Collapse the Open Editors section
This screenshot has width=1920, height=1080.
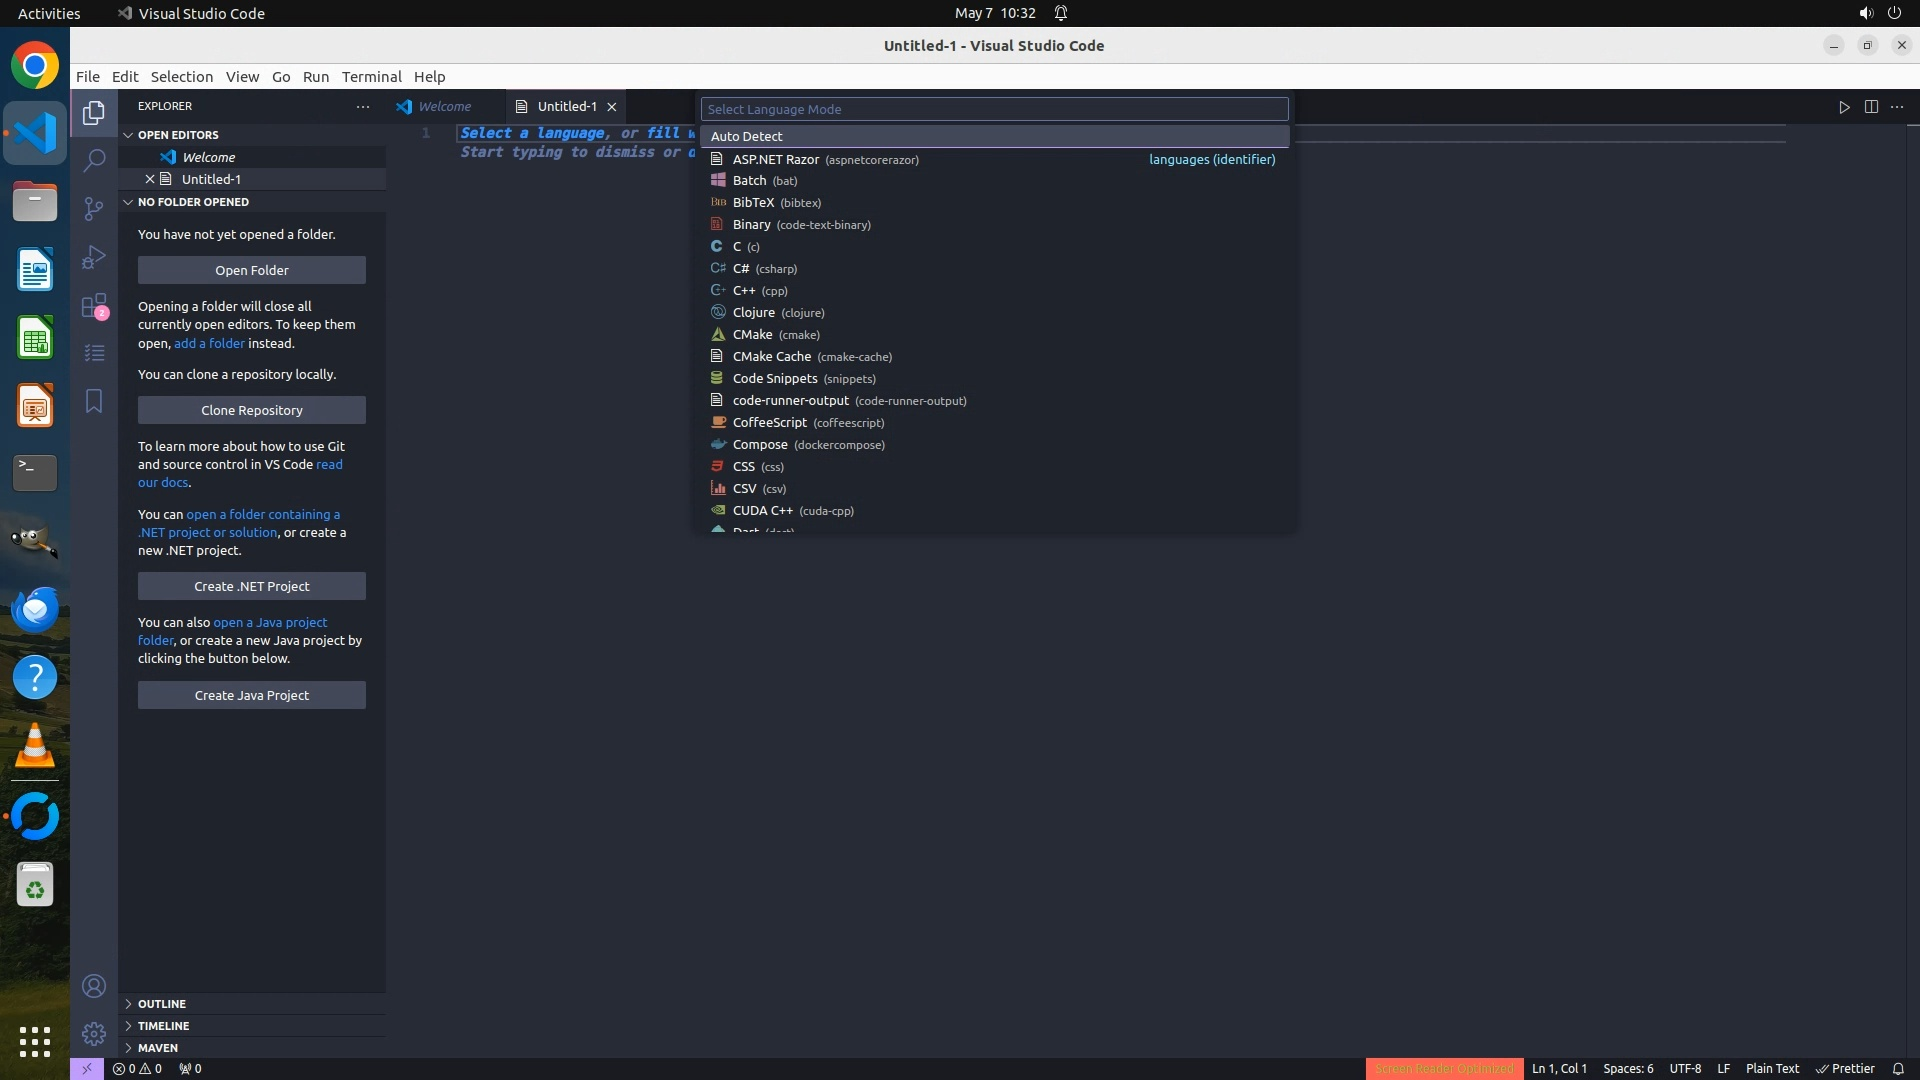178,135
